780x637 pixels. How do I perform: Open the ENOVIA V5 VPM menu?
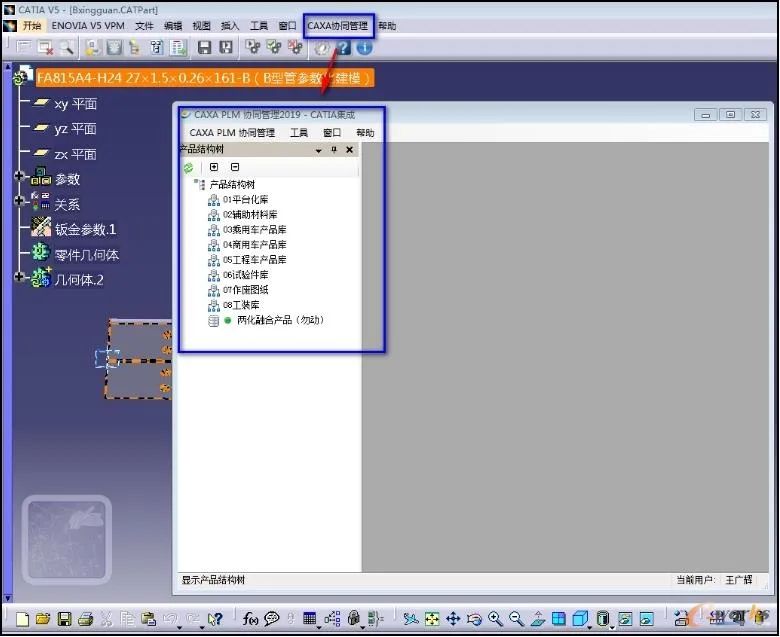(x=88, y=26)
